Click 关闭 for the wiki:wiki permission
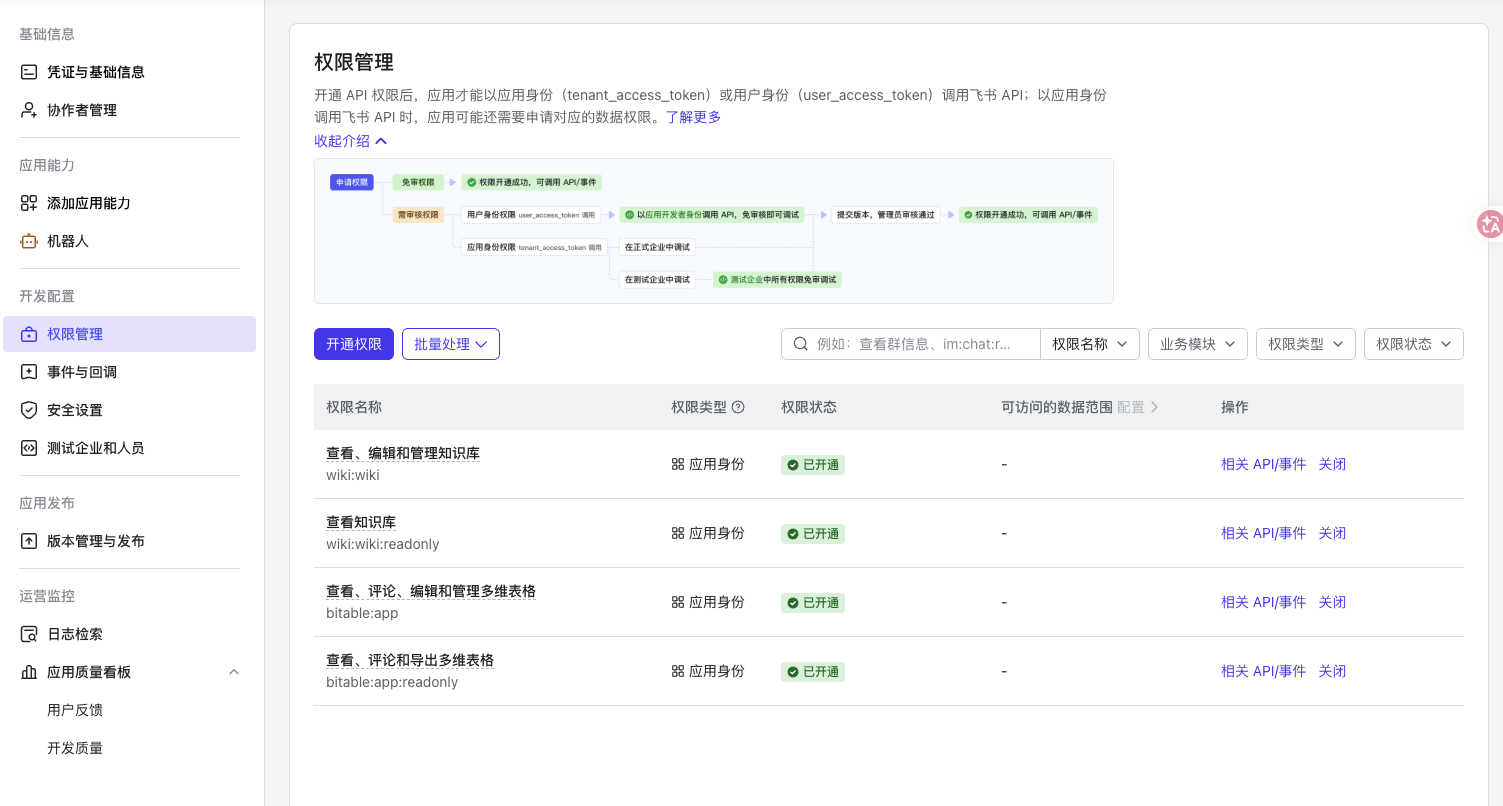 [x=1332, y=464]
